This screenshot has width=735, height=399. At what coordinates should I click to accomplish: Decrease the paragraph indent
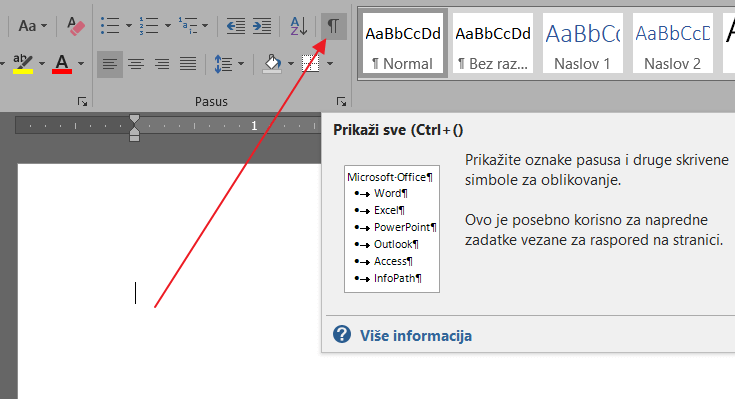coord(236,26)
